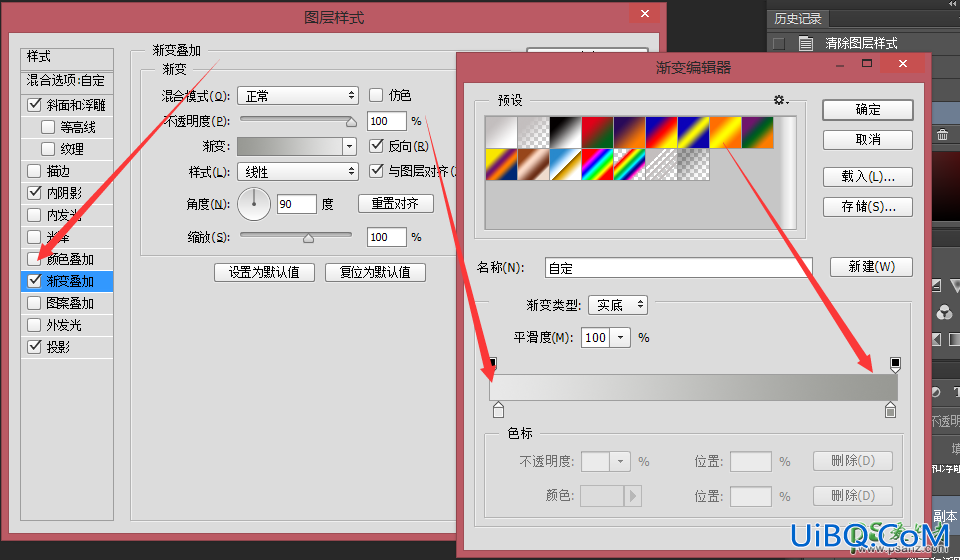This screenshot has height=560, width=960.
Task: Click the 确定 button in Gradient Editor
Action: (x=868, y=110)
